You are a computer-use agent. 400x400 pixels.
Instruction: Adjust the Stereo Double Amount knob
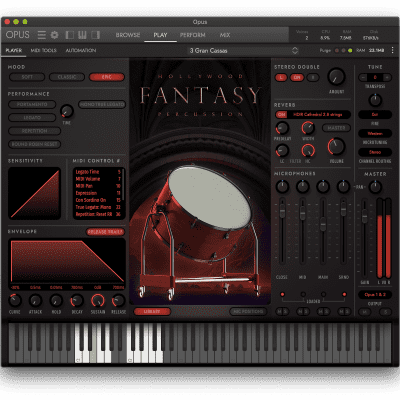click(336, 76)
